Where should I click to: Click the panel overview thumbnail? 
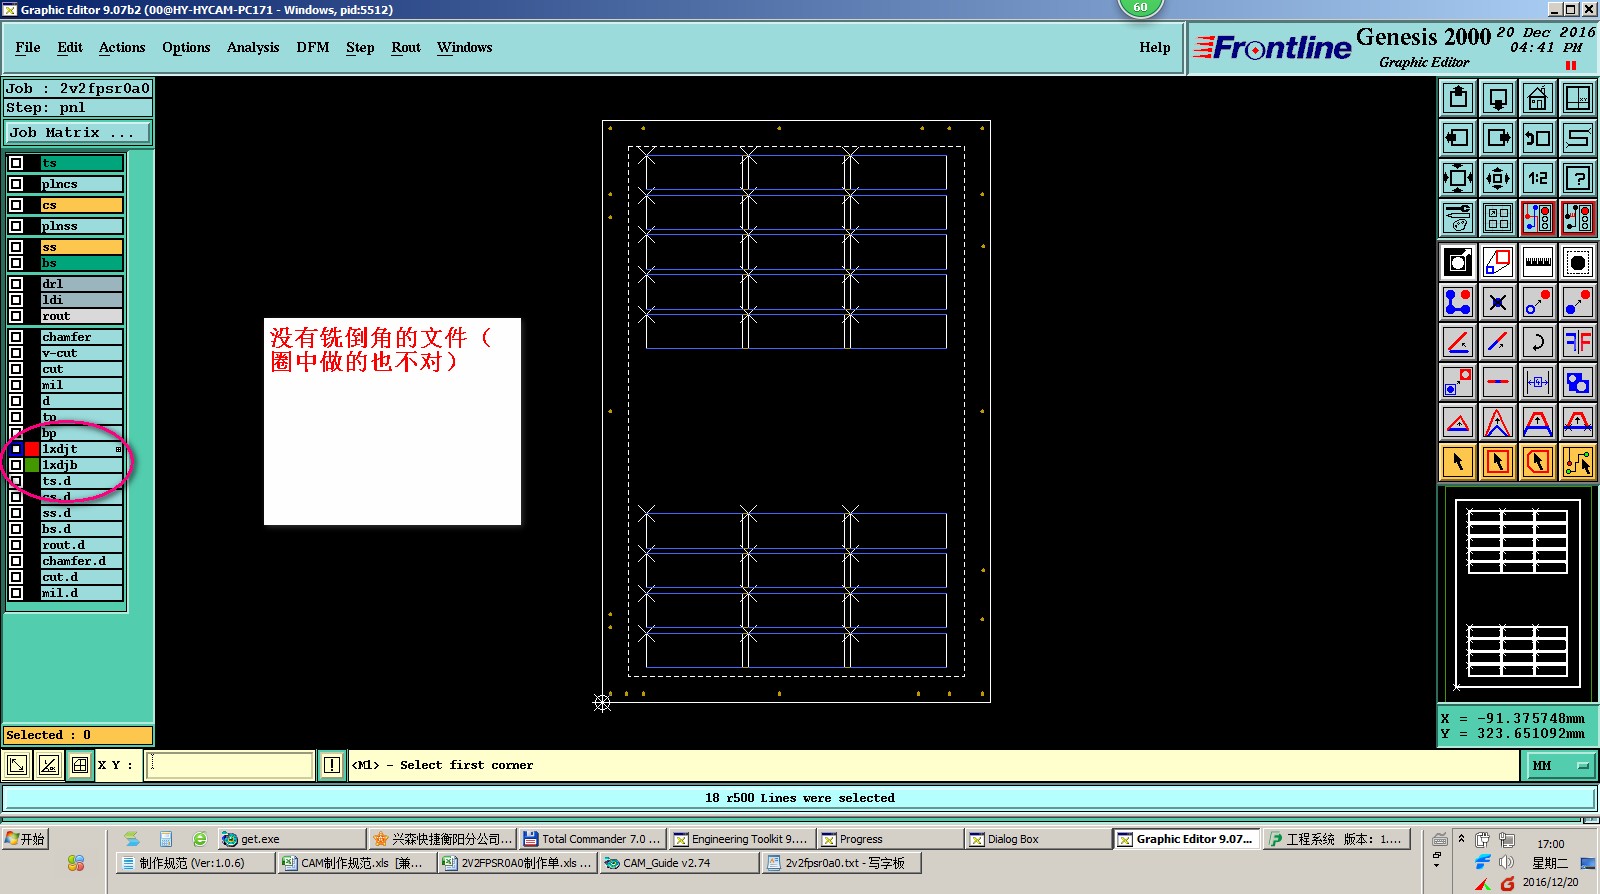coord(1517,593)
